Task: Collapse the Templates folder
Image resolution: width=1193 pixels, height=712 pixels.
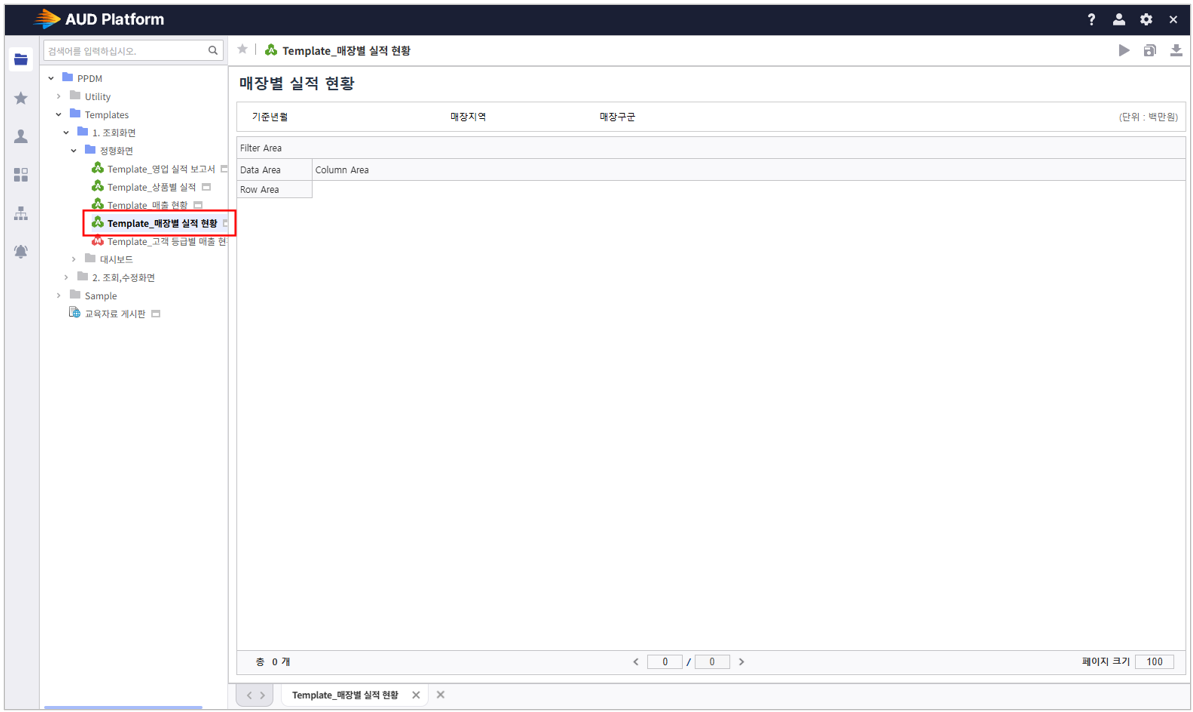Action: pyautogui.click(x=59, y=114)
